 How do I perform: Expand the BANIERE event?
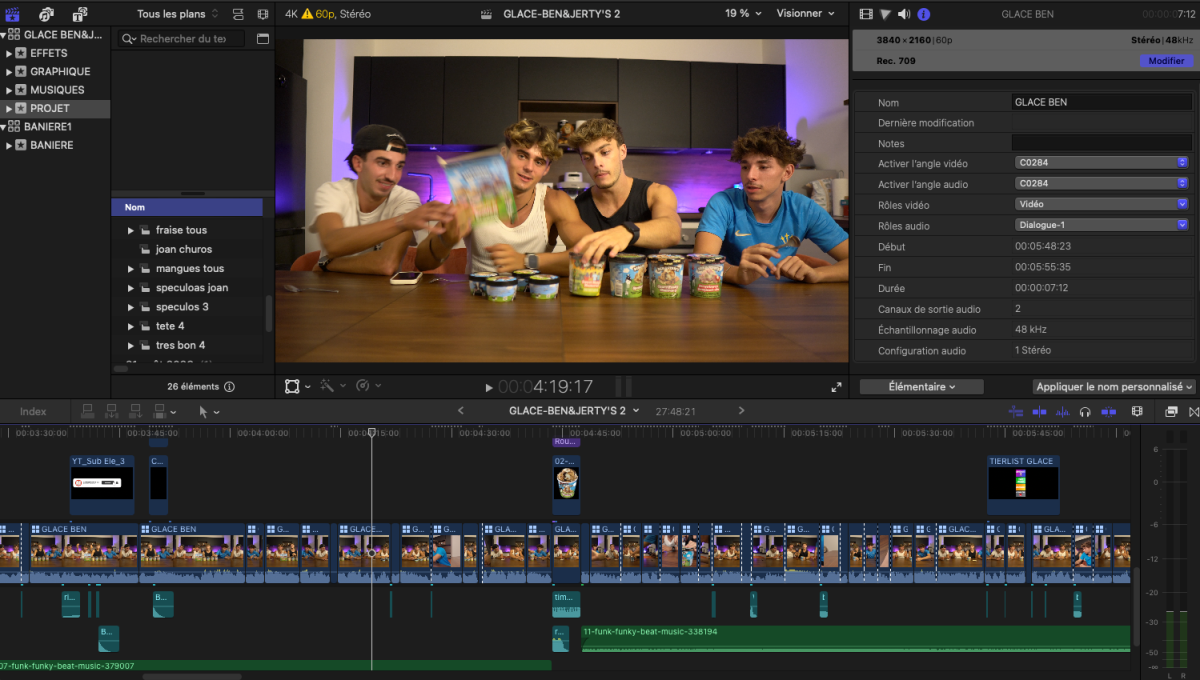point(9,145)
